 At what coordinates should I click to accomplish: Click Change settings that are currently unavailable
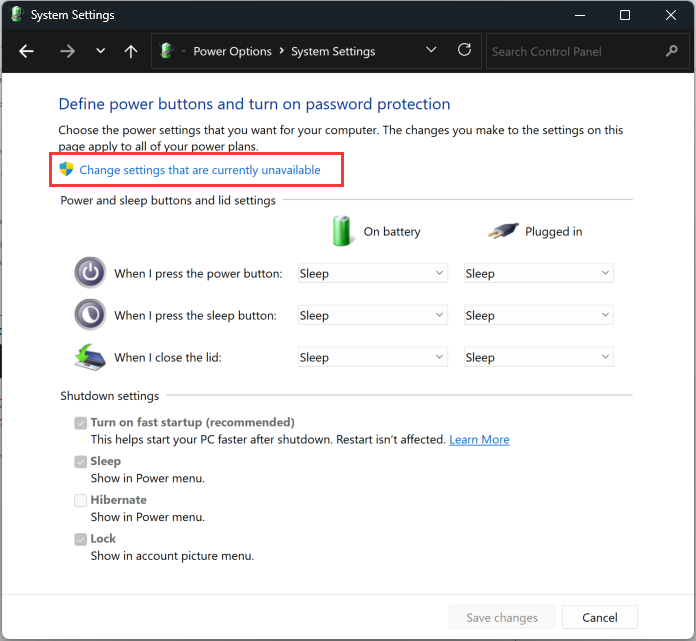[200, 170]
